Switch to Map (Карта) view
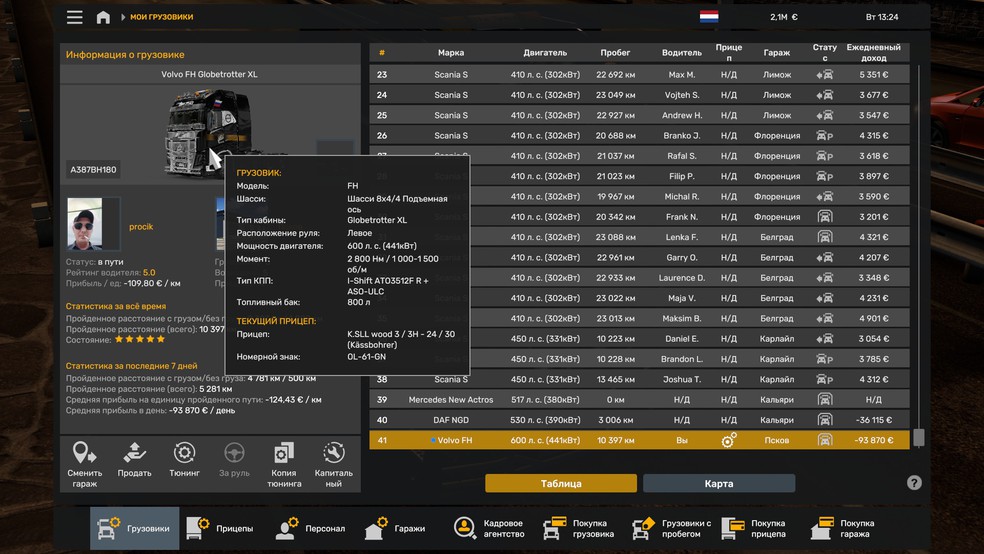Image resolution: width=984 pixels, height=554 pixels. point(719,483)
